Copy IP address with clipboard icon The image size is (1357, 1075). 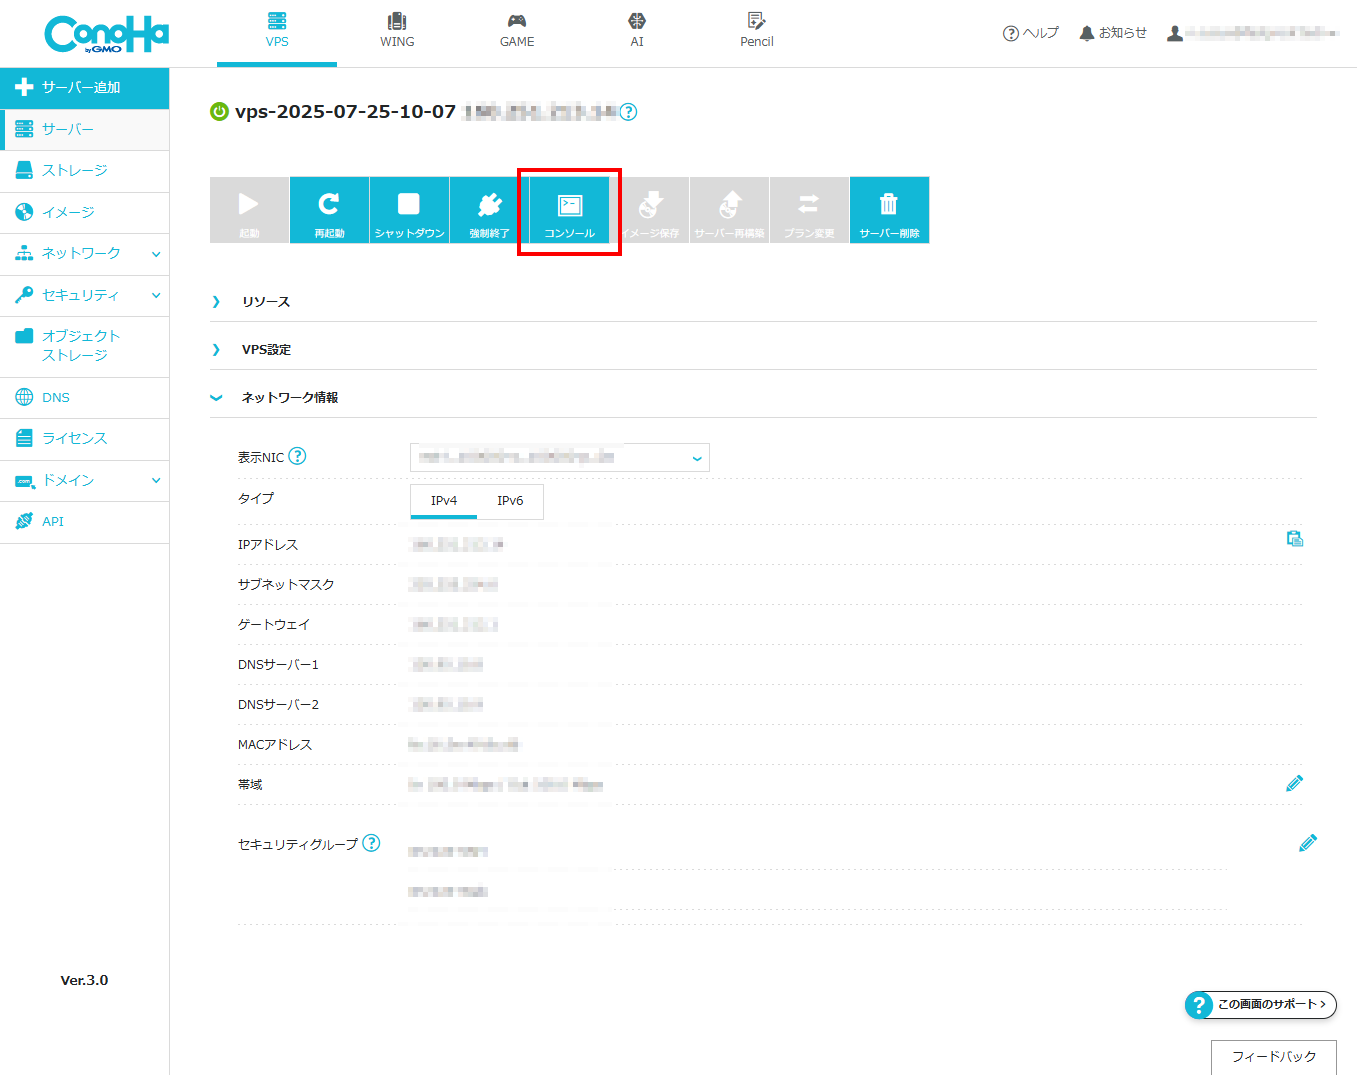coord(1295,539)
